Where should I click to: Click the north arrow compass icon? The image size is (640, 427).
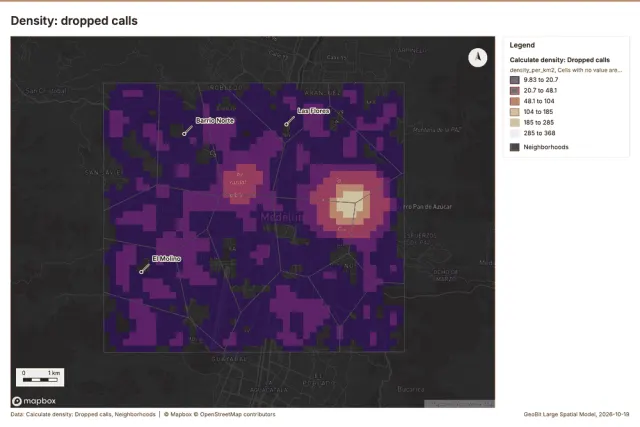478,58
